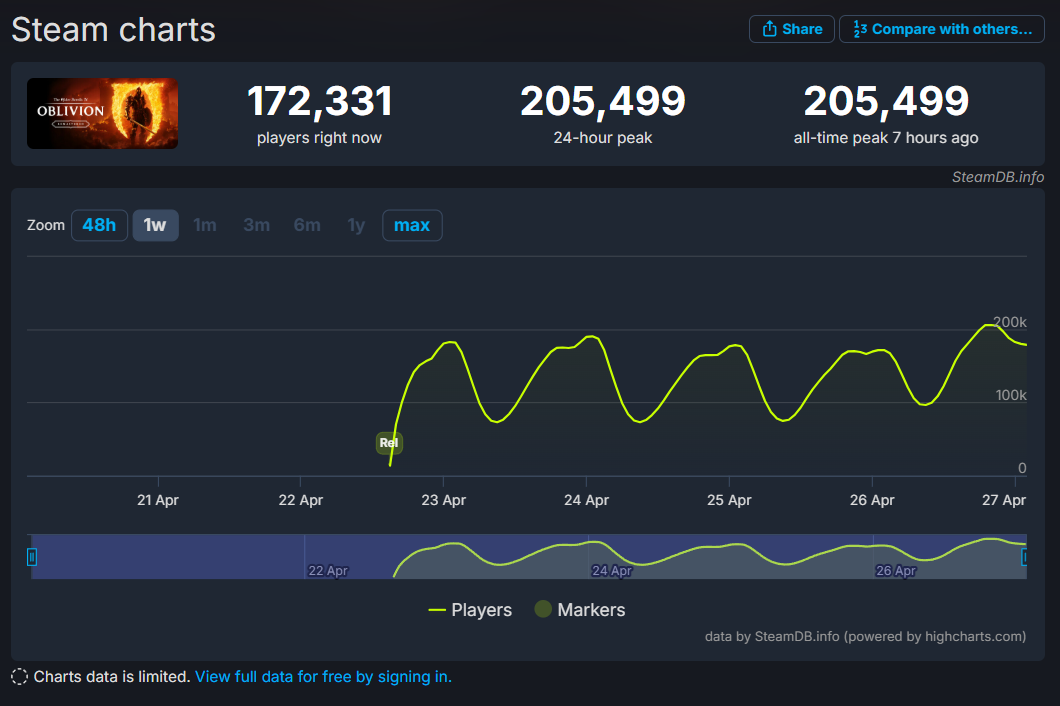Select the max zoom range
The height and width of the screenshot is (706, 1060).
pos(412,225)
